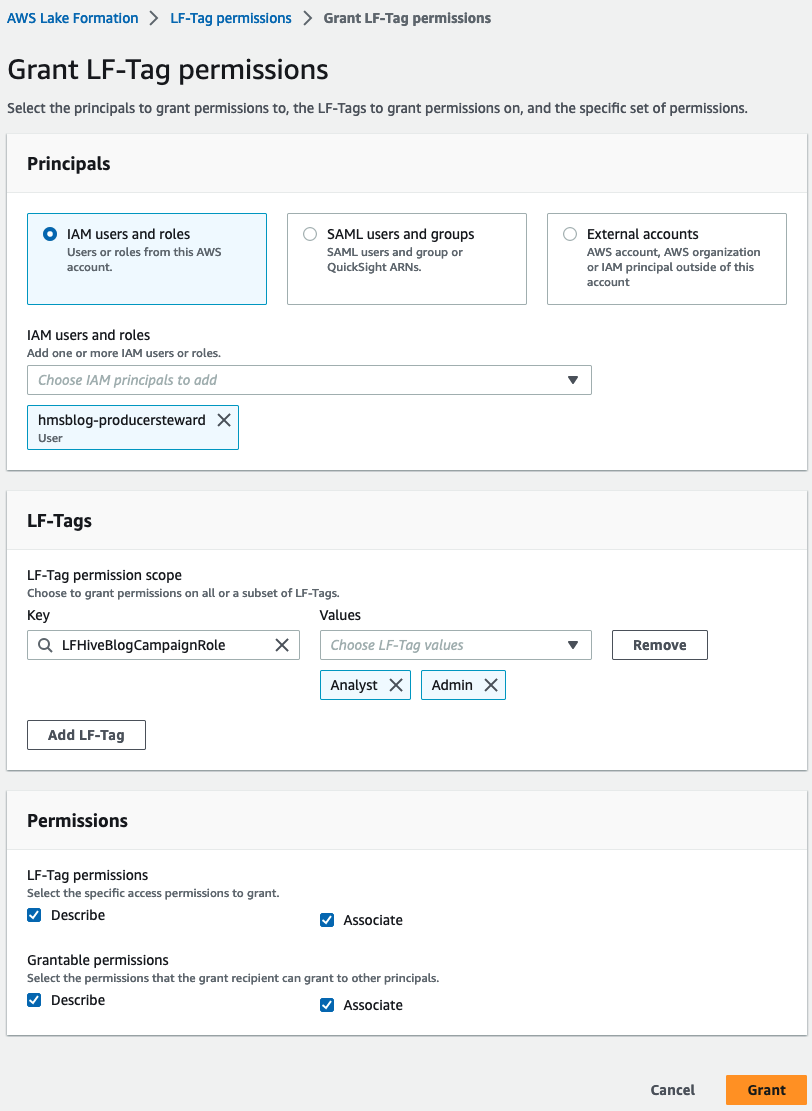
Task: Click the orange Grant button
Action: (x=766, y=1090)
